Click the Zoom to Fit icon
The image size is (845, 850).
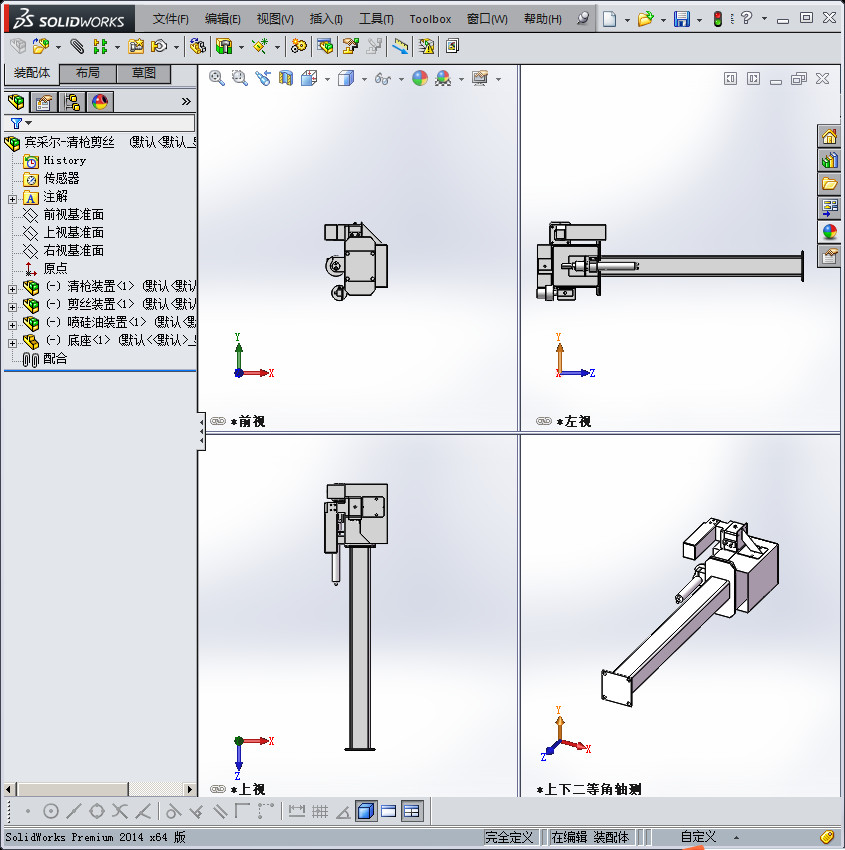point(217,79)
